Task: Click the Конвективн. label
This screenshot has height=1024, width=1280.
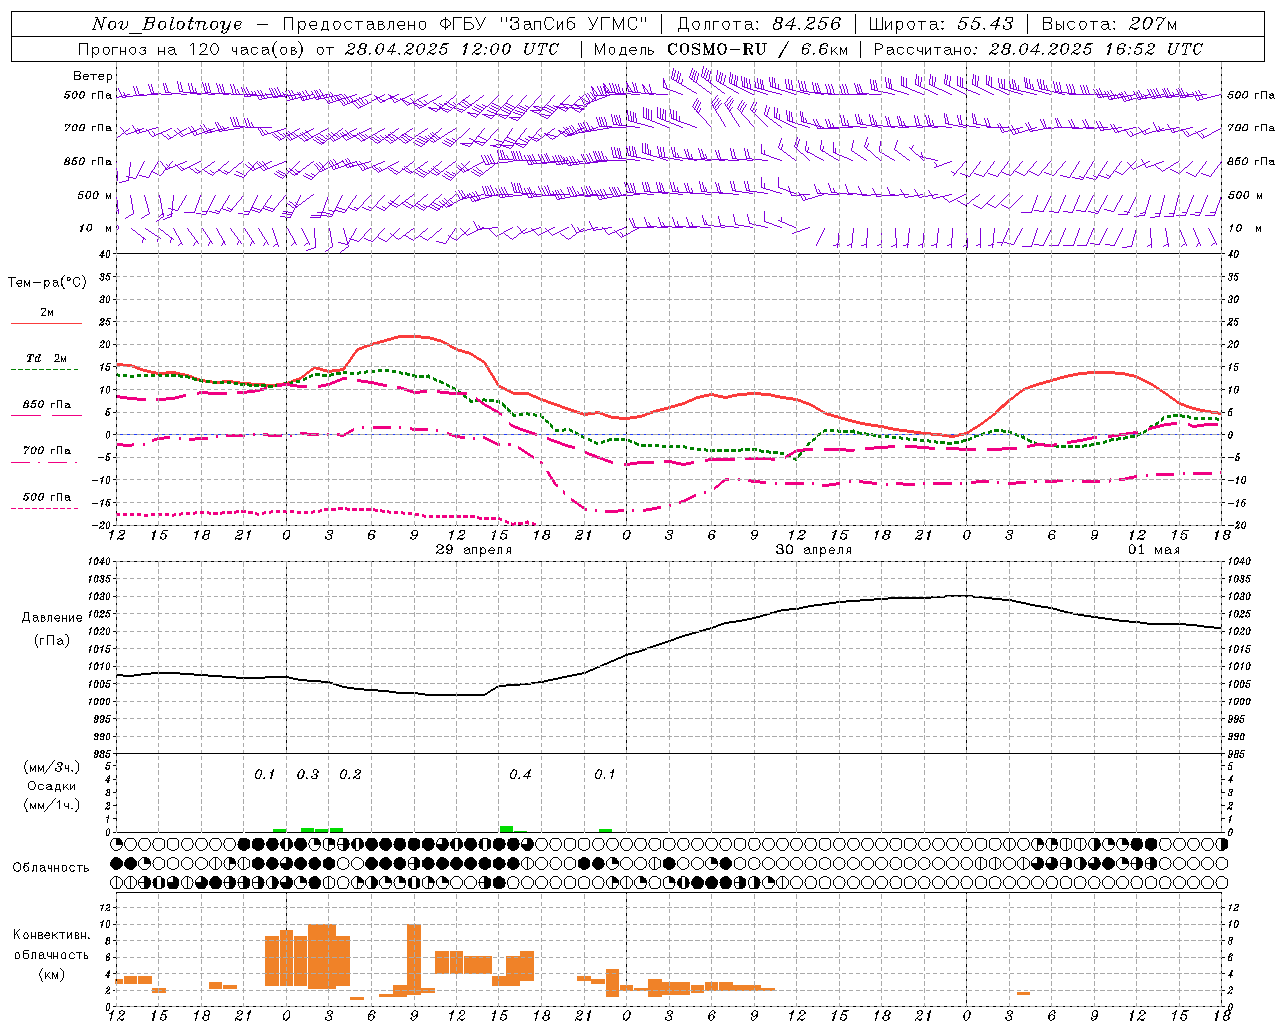Action: click(52, 935)
